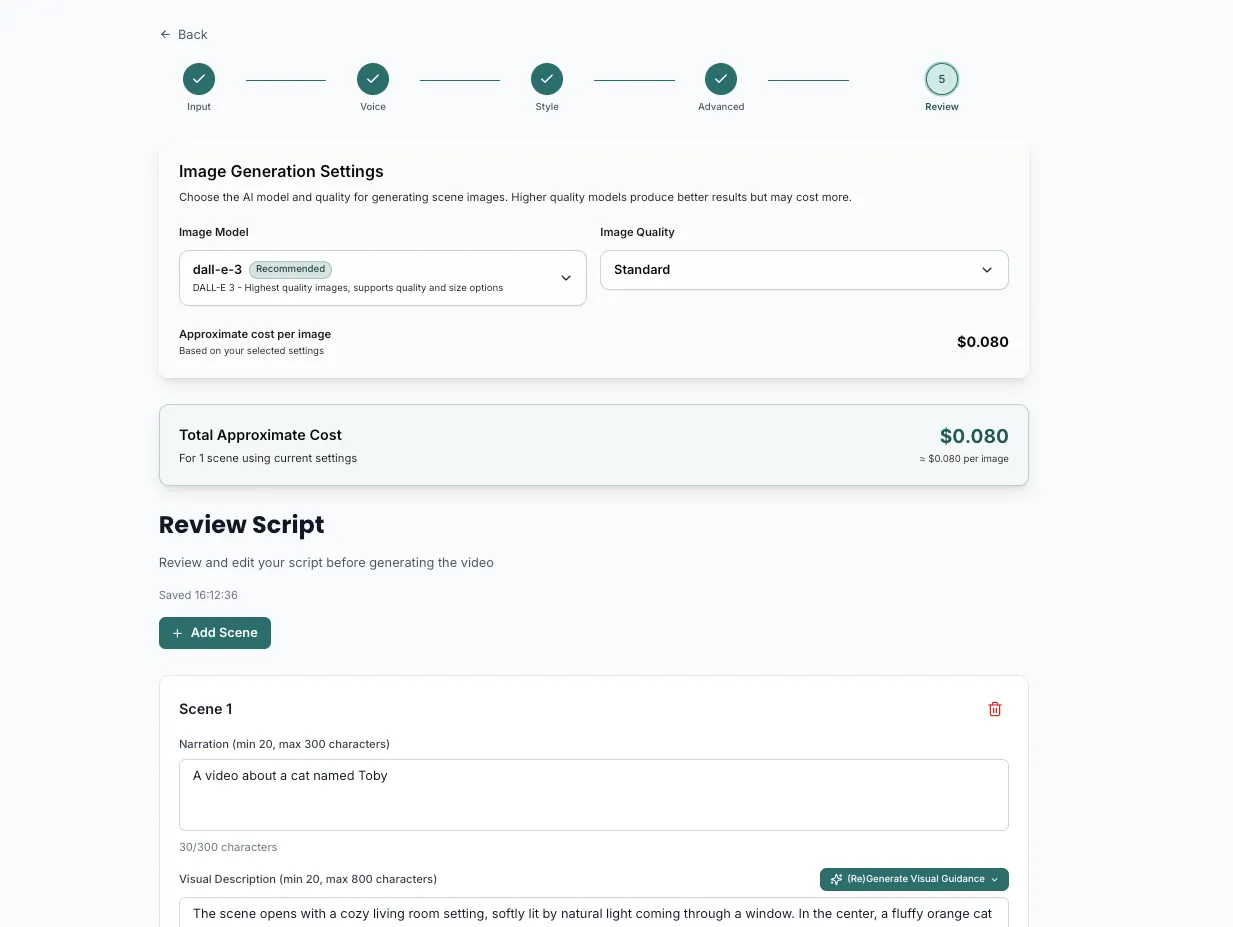
Task: Select step 5 Review circle
Action: tap(942, 79)
